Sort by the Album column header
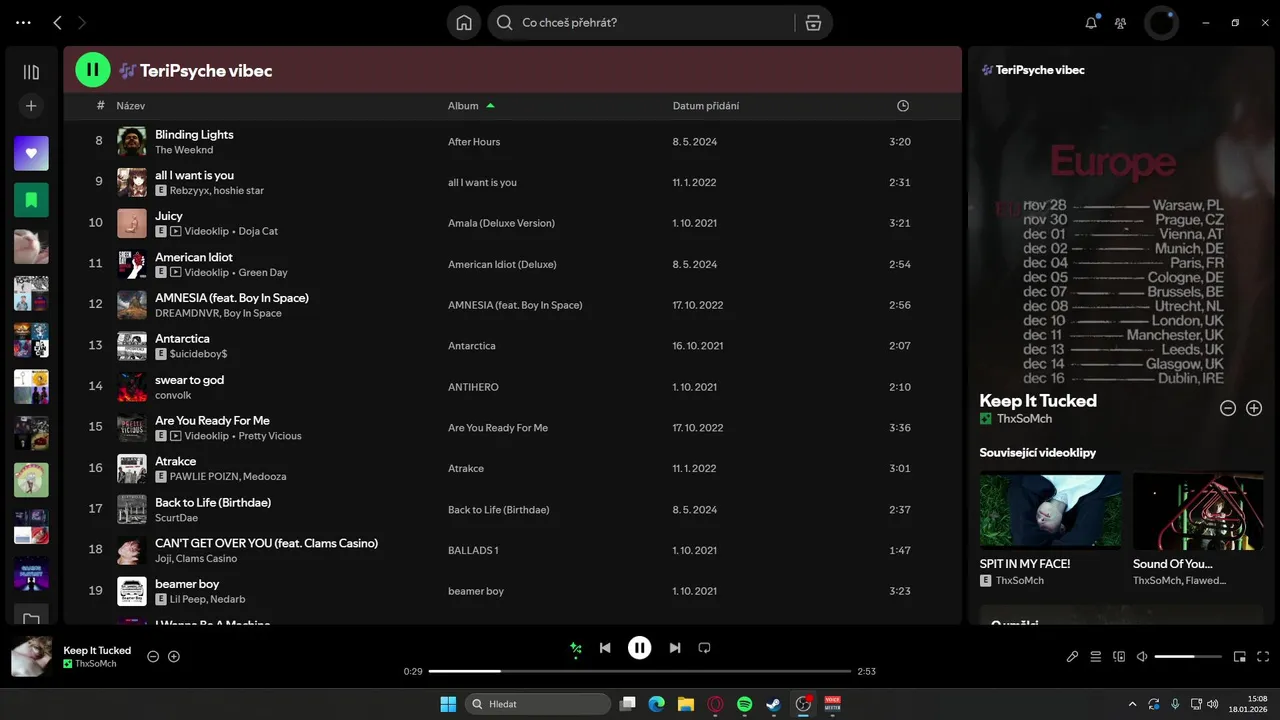This screenshot has height=720, width=1280. (x=463, y=106)
